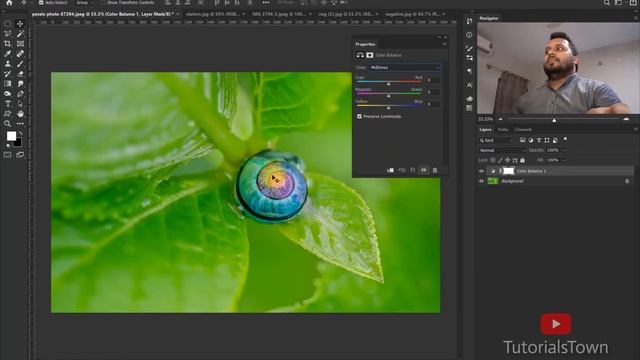640x360 pixels.
Task: Hide the Color Balance 1 layer
Action: click(482, 171)
